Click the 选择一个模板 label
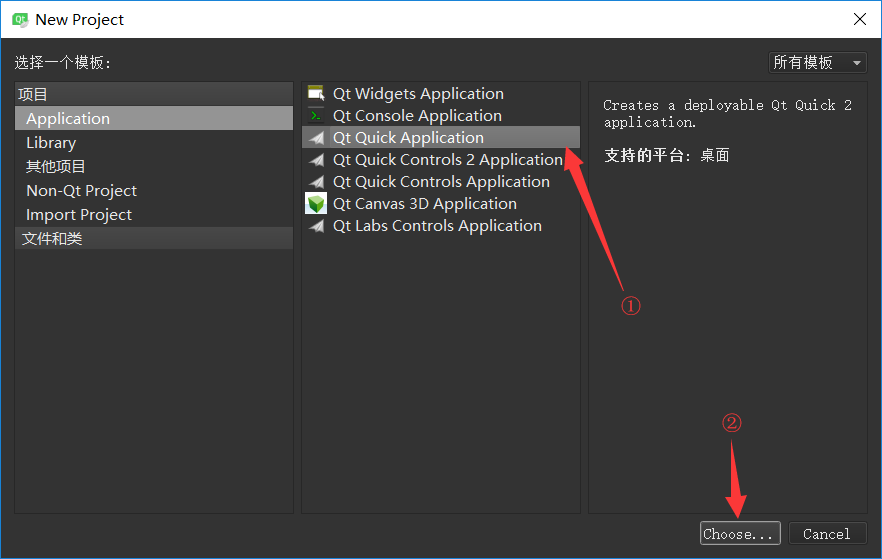The image size is (882, 559). [62, 62]
